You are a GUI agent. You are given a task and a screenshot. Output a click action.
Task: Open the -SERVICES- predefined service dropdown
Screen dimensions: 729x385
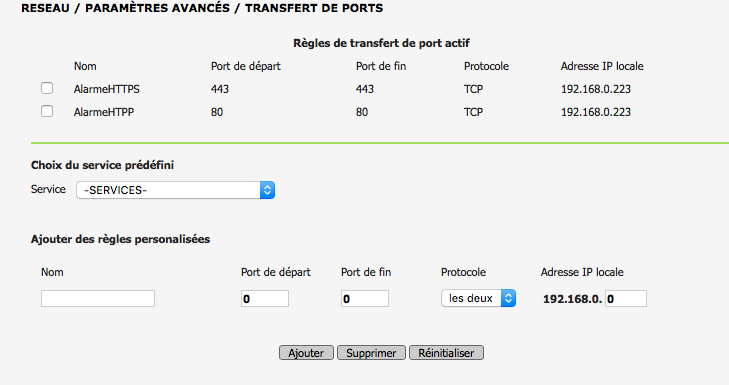click(175, 190)
